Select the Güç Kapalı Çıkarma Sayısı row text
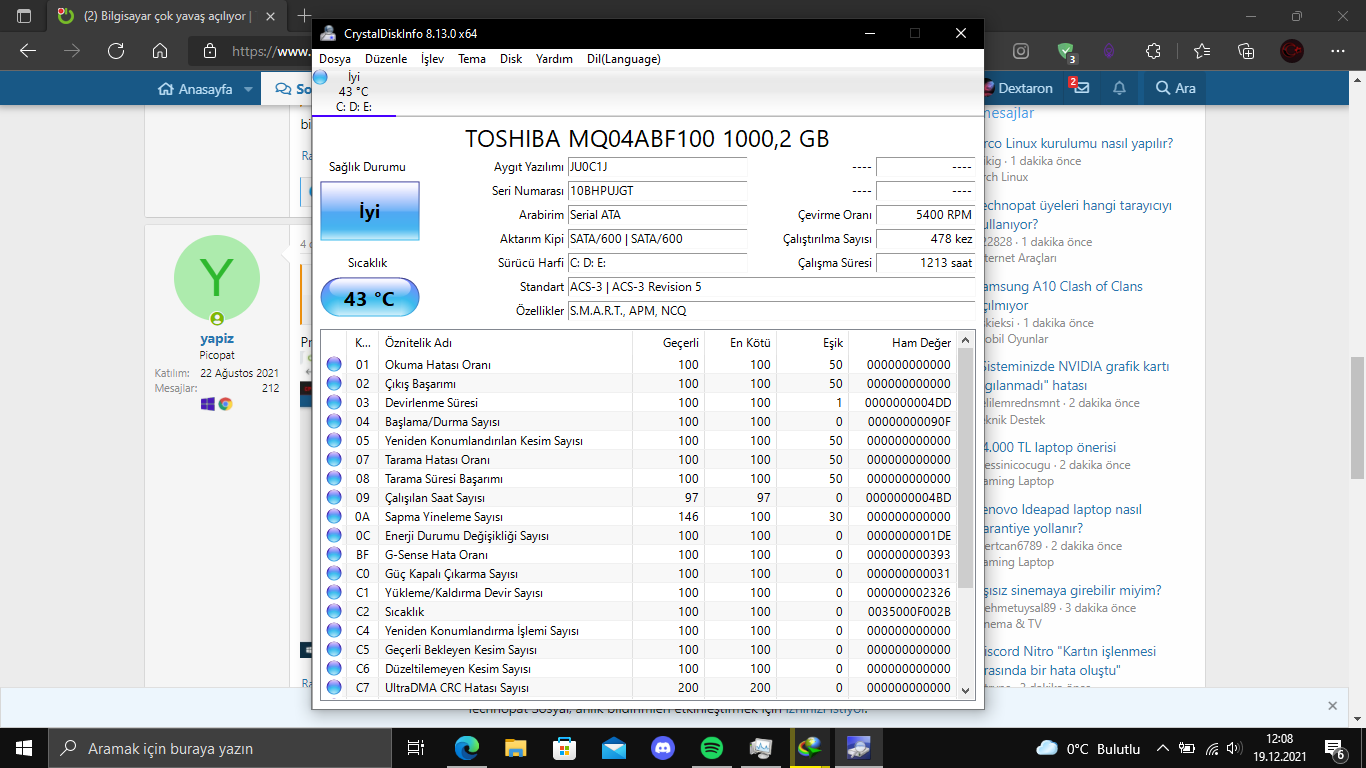1366x768 pixels. (x=451, y=574)
